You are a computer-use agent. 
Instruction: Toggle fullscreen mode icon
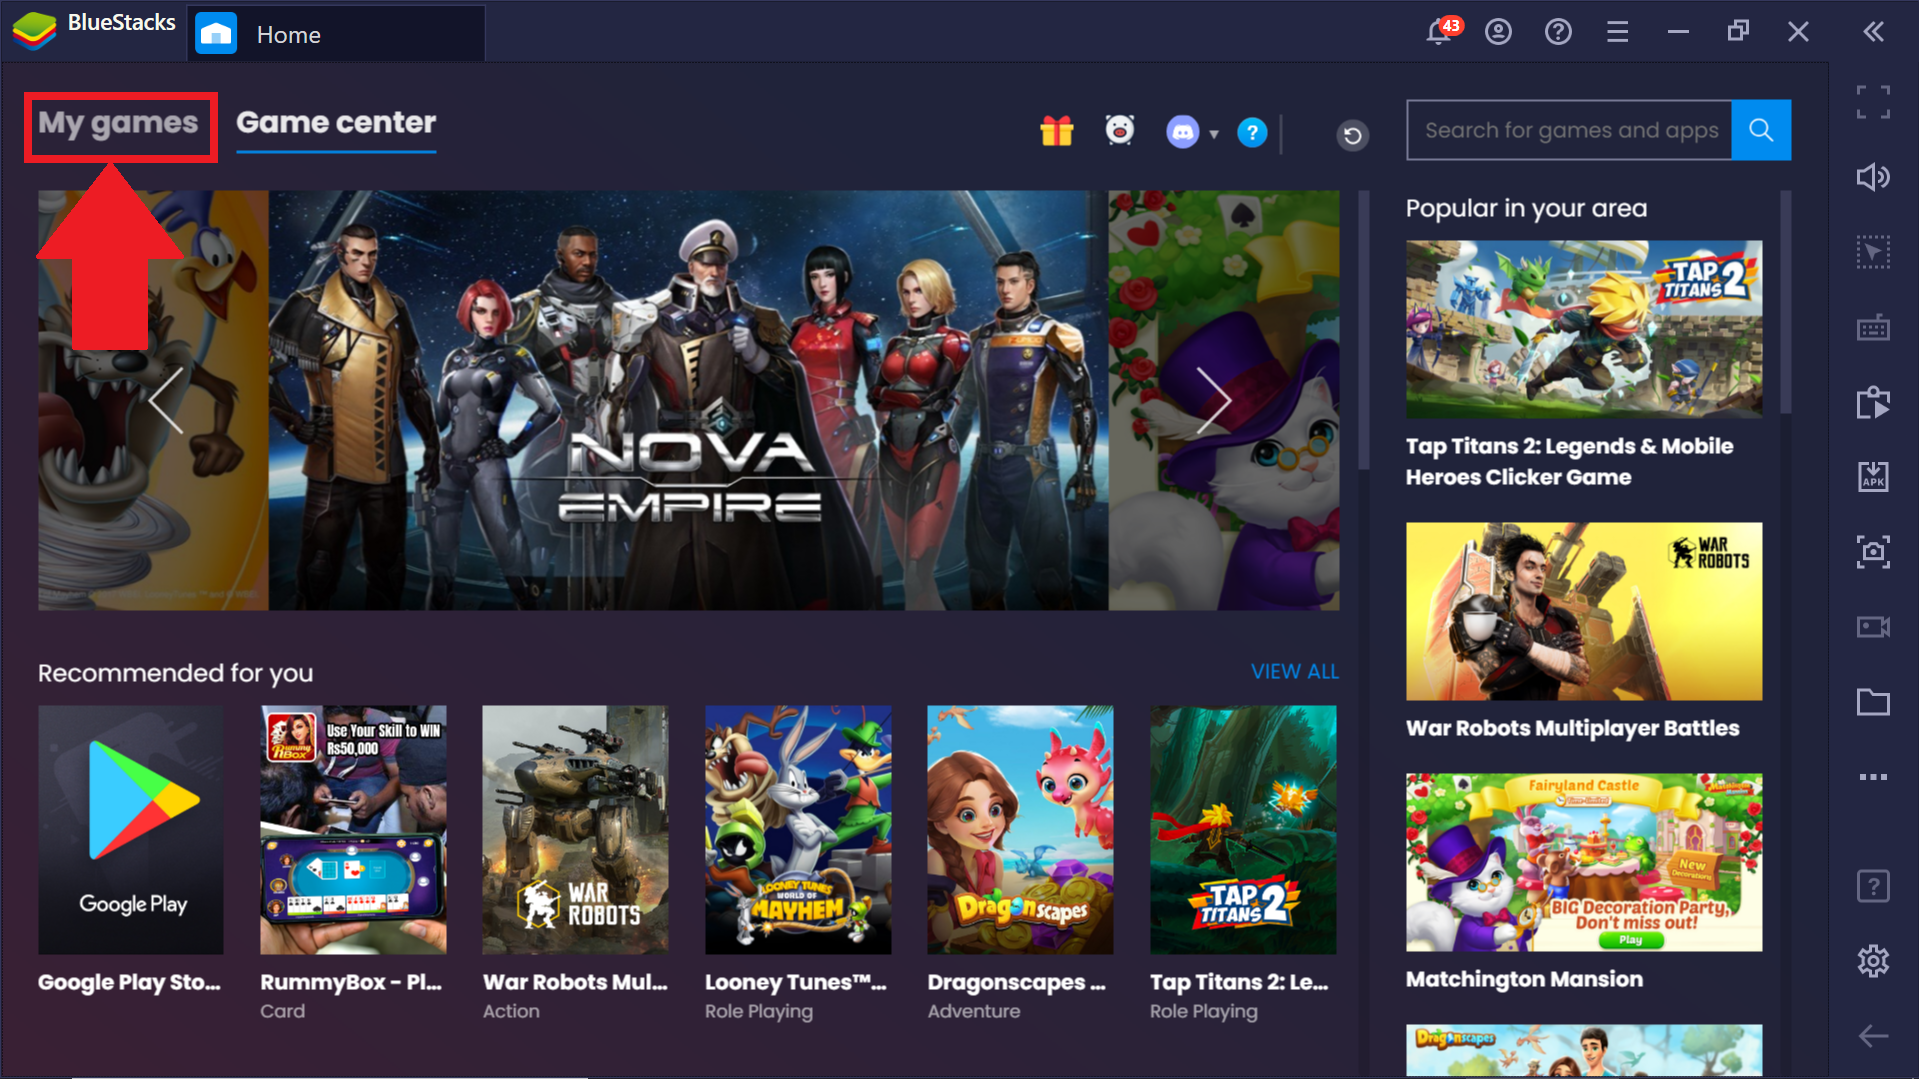coord(1873,102)
